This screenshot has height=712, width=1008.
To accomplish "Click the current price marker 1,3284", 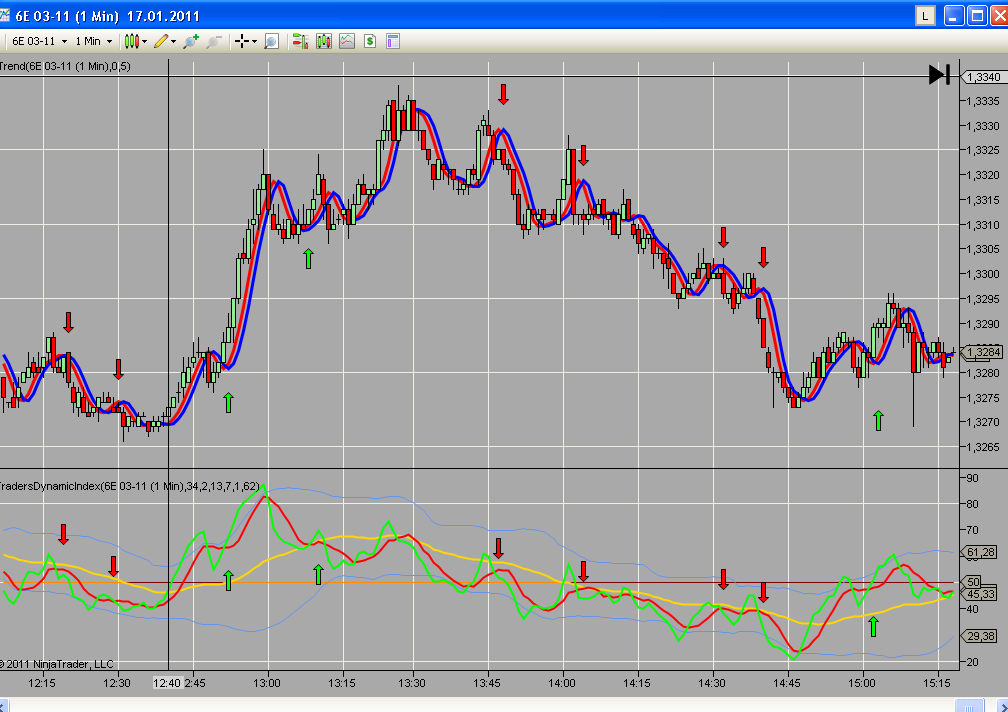I will click(982, 352).
